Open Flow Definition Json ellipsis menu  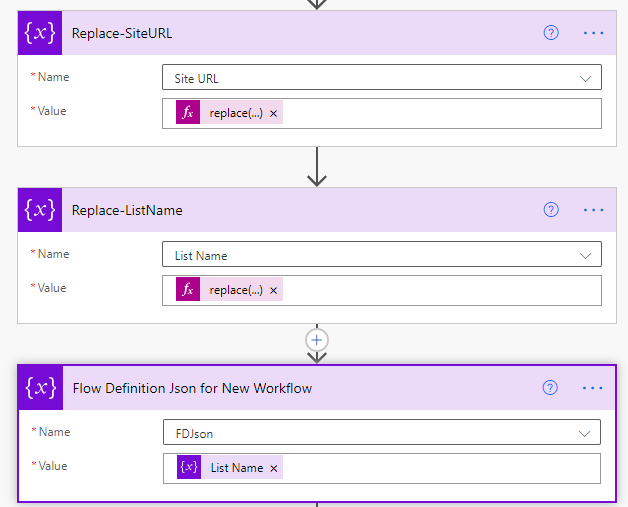(x=594, y=388)
